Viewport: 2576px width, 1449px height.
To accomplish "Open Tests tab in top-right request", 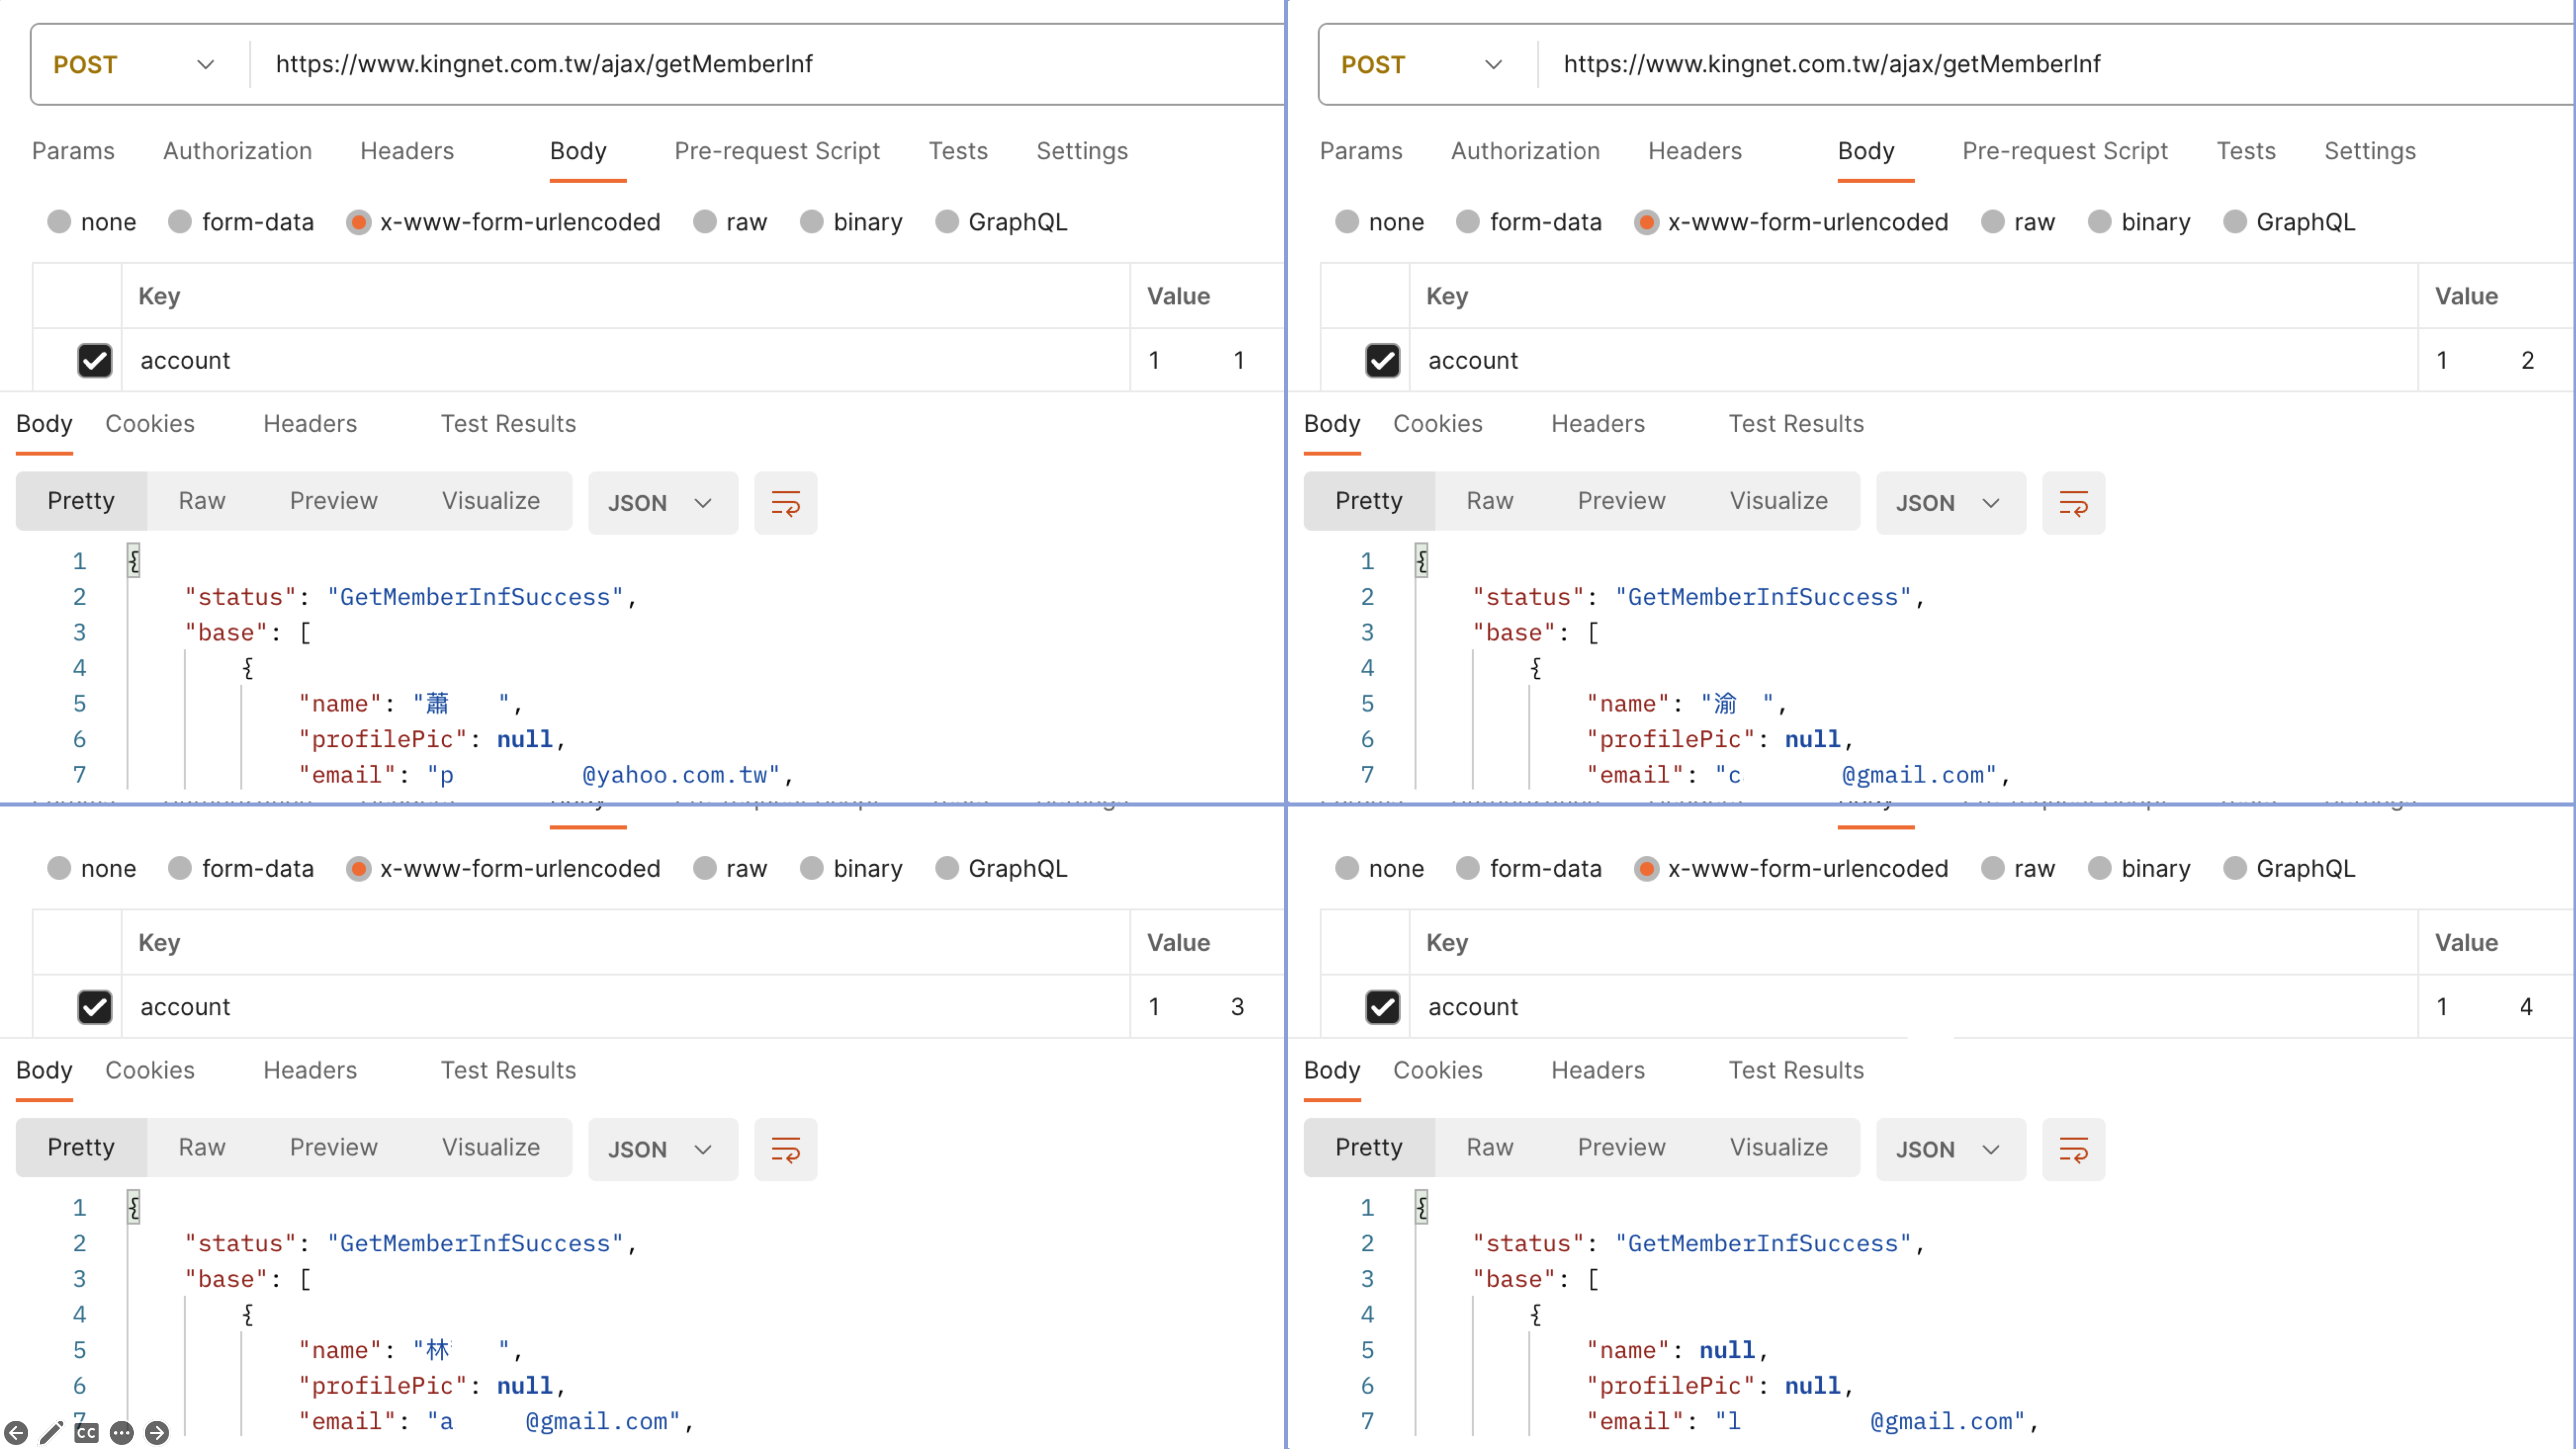I will coord(2246,151).
